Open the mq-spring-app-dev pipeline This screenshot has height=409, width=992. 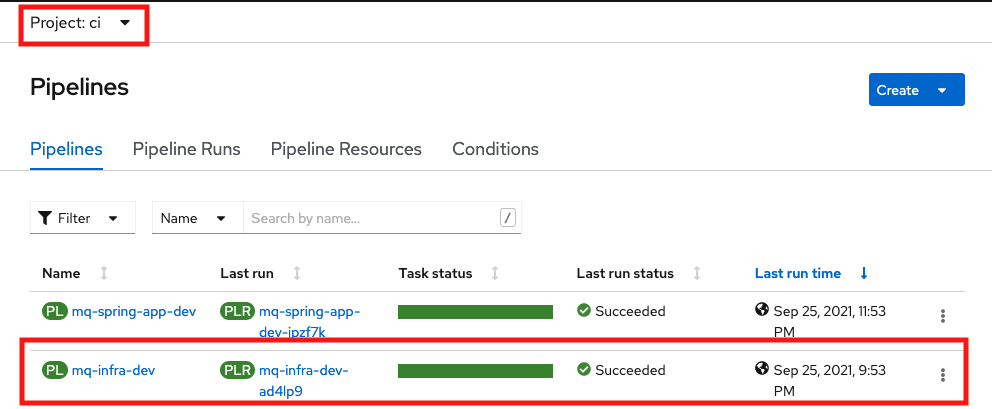(134, 311)
